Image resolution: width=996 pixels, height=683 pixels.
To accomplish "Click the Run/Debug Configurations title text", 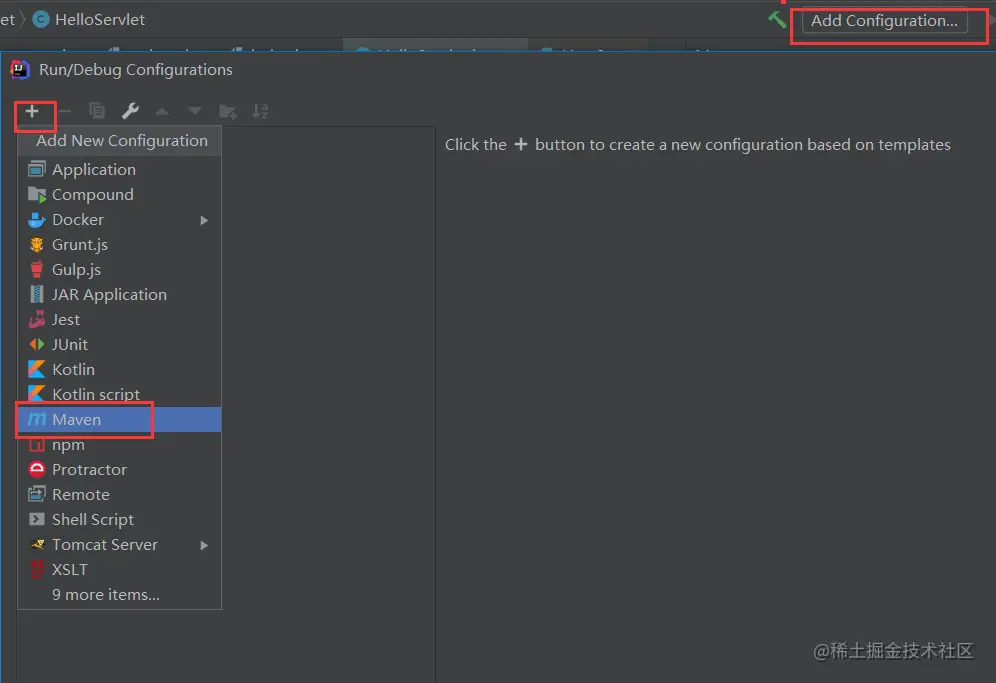I will tap(136, 70).
